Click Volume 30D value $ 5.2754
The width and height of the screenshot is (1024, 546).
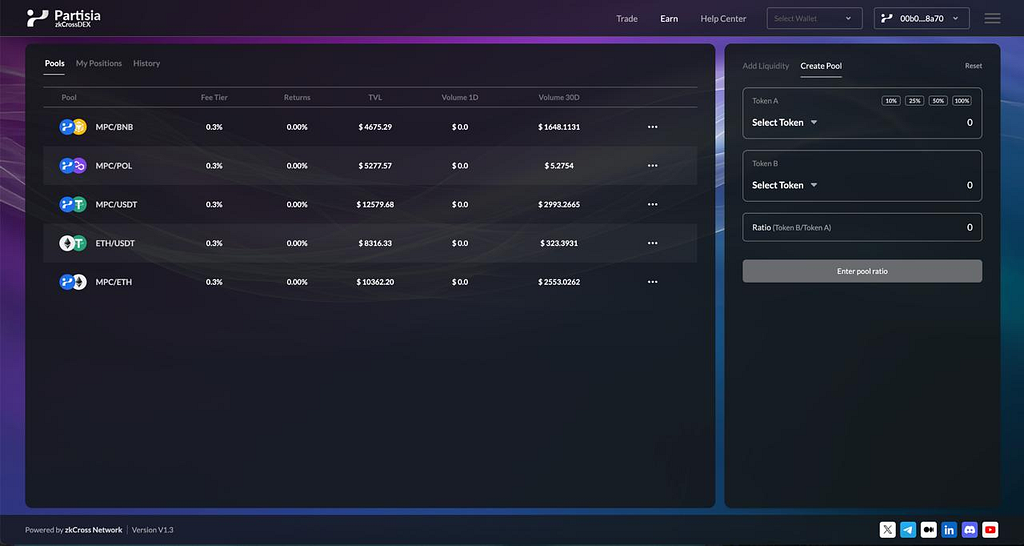point(559,166)
